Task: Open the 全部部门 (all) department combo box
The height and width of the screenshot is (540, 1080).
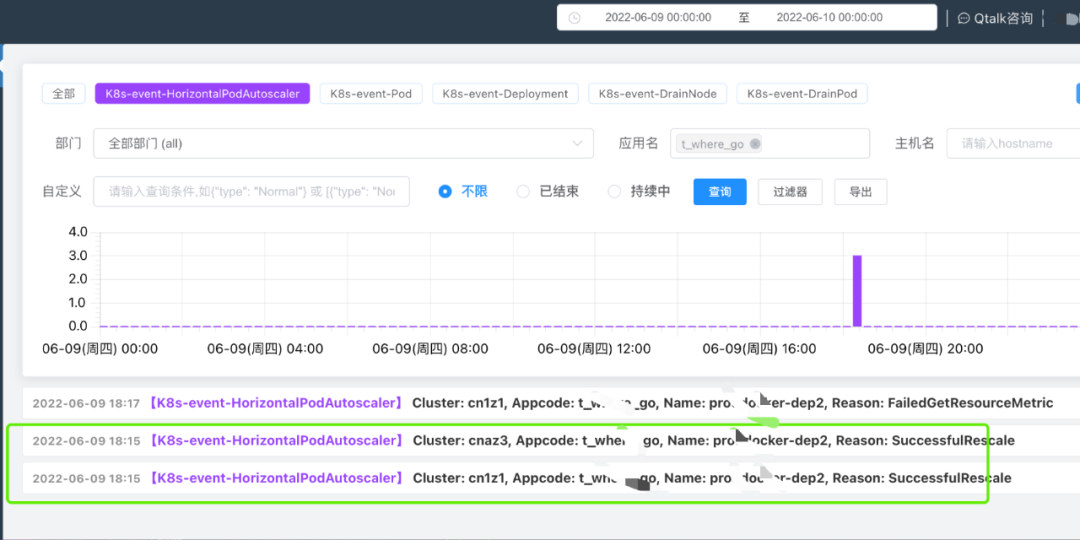Action: pos(343,143)
